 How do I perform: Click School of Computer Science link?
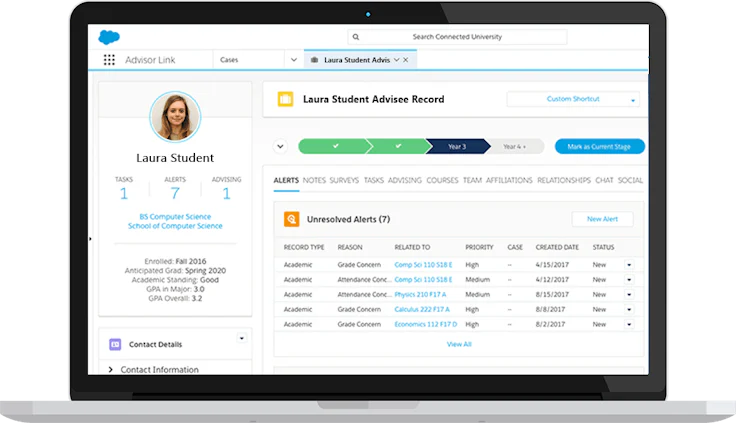(x=175, y=226)
